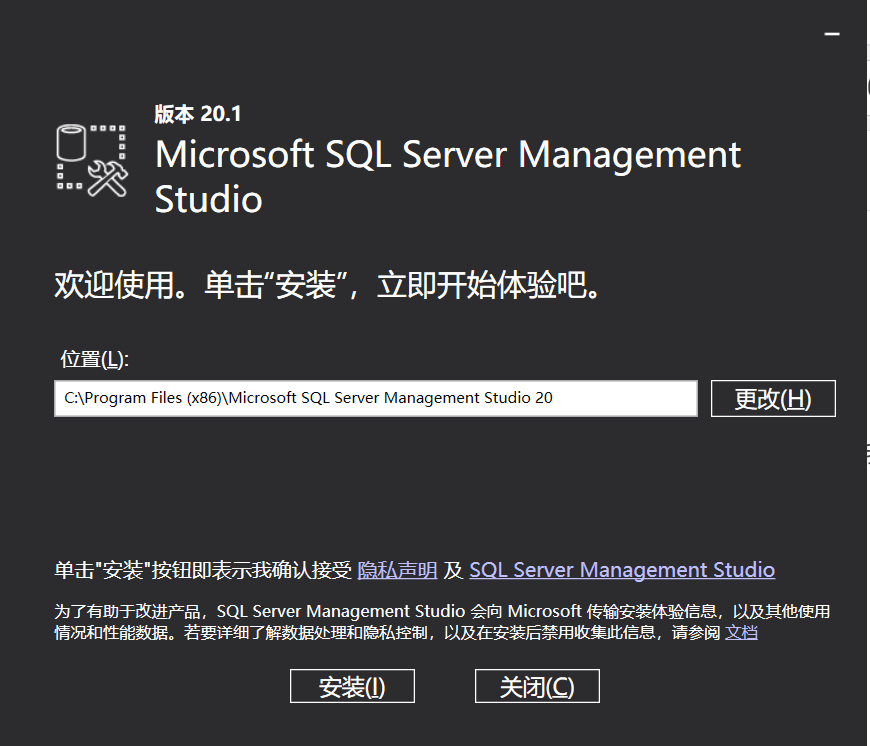Click the database cylinder in the SSMS logo
This screenshot has width=870, height=746.
71,144
